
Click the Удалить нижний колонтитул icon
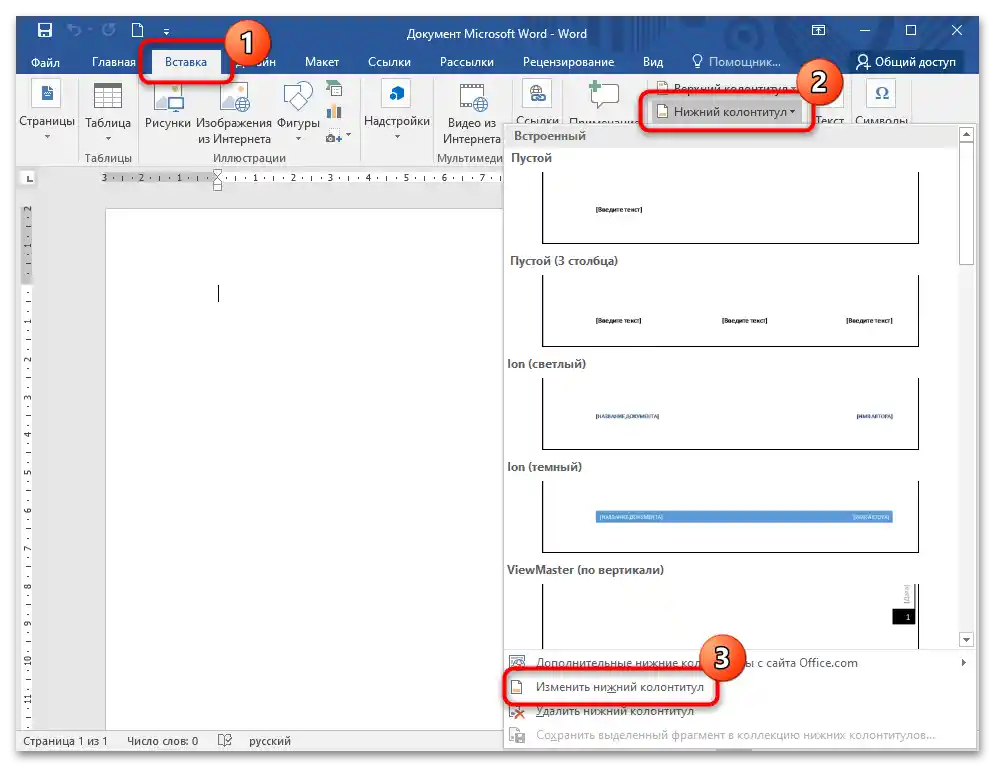518,711
